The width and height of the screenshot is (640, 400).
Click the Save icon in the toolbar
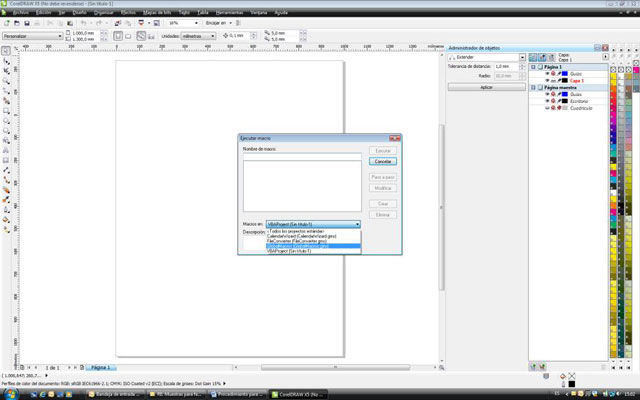pyautogui.click(x=27, y=23)
